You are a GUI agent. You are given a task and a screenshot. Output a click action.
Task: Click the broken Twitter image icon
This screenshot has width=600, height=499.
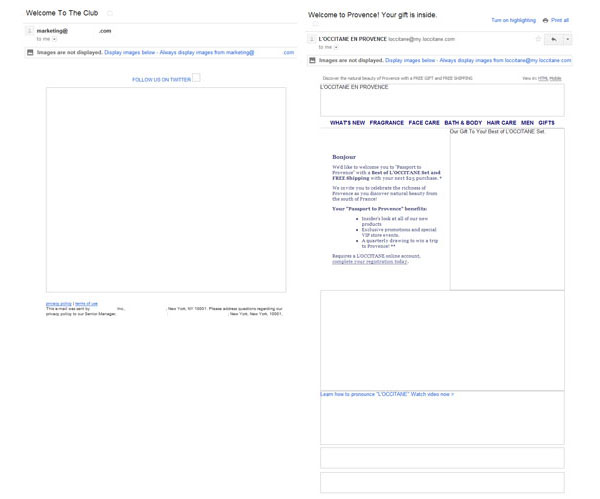[196, 78]
